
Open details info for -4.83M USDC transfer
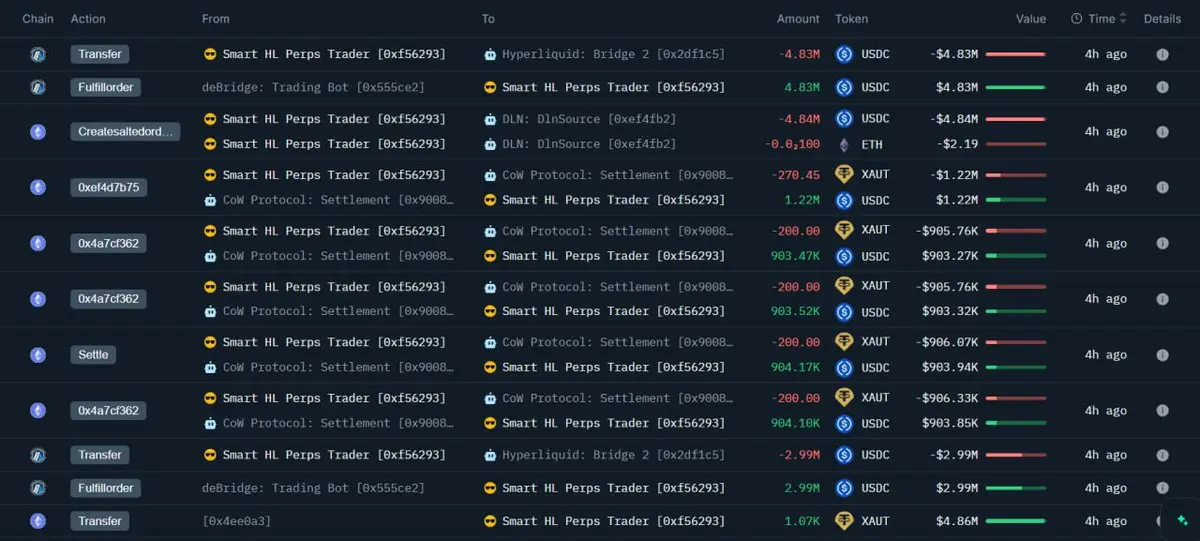pos(1162,54)
